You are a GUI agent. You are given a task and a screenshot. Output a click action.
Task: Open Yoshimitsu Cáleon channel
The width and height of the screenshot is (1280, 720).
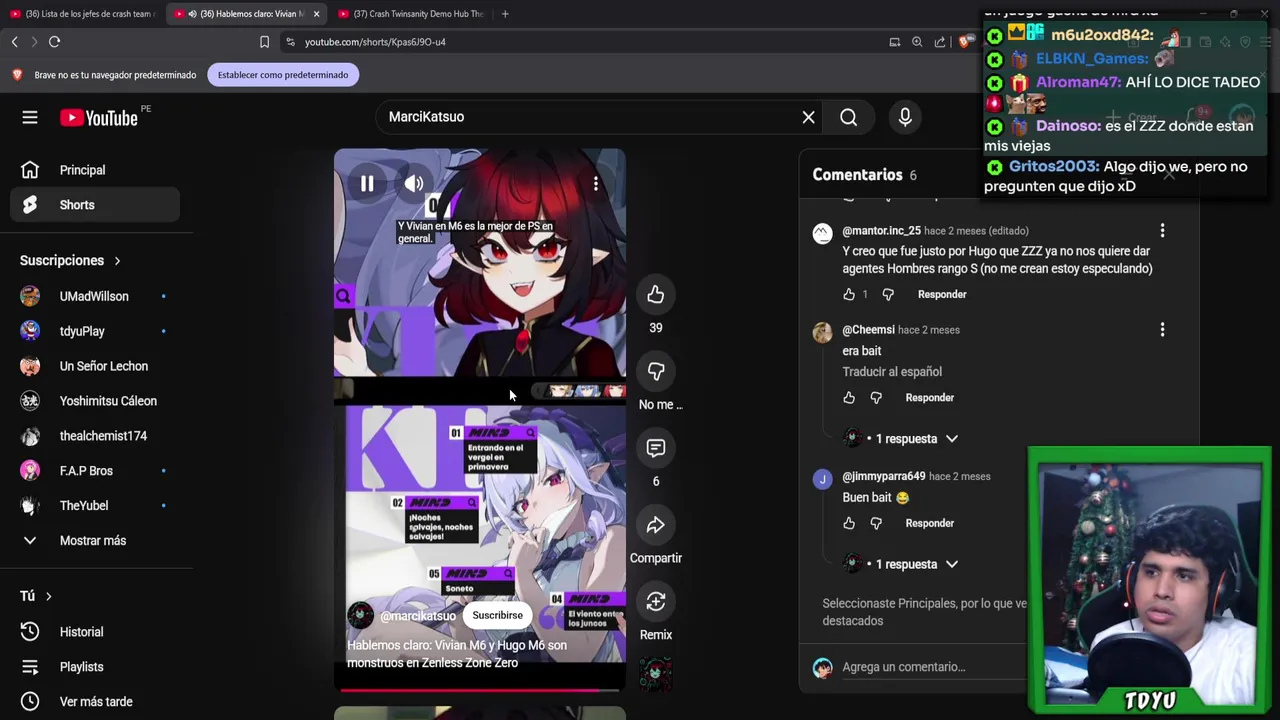click(x=96, y=401)
